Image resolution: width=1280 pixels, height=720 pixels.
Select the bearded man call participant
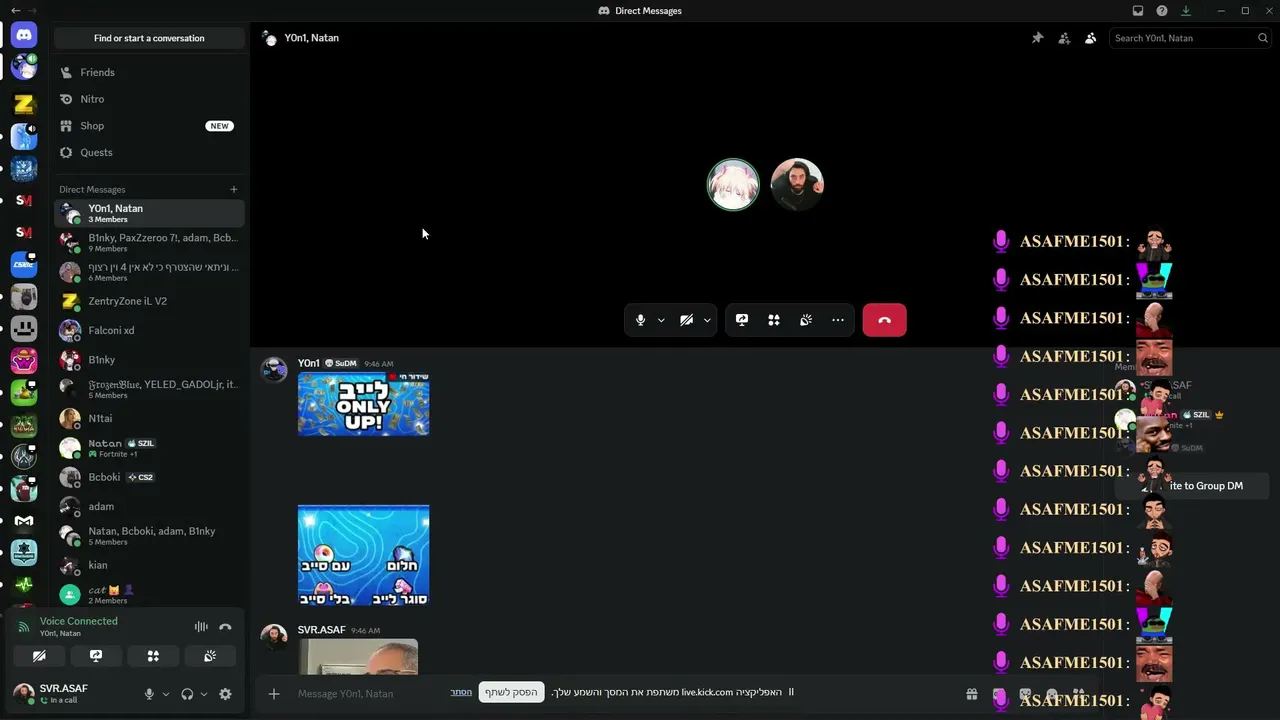pos(797,184)
